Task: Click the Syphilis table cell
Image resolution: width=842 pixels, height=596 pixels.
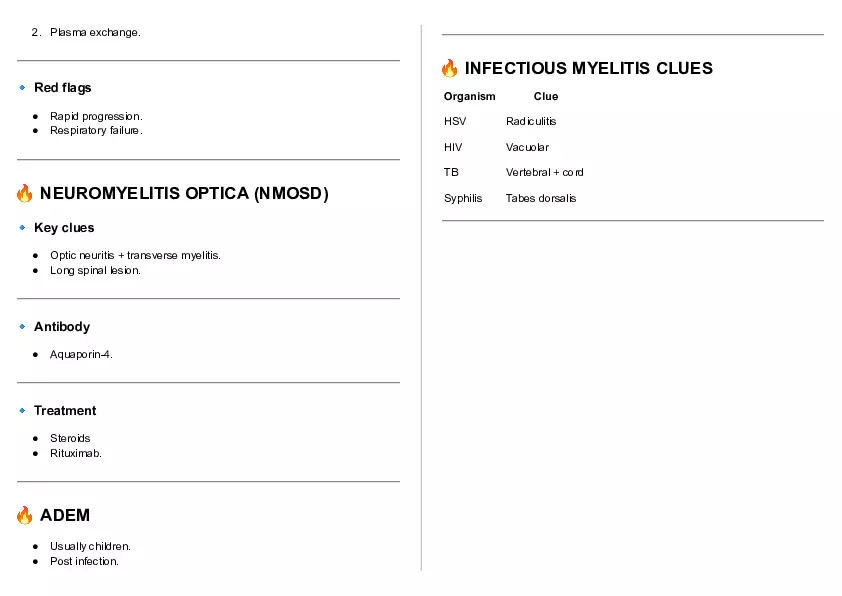Action: click(463, 198)
